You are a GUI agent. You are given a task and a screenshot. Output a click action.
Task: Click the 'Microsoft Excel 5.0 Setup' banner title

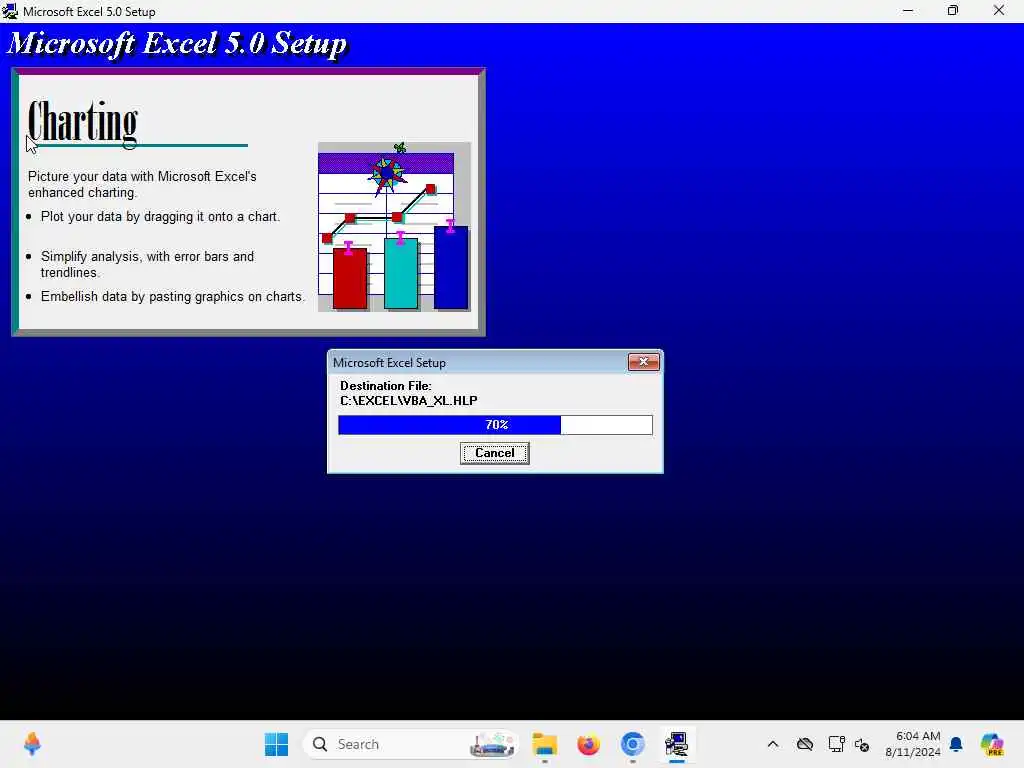(x=177, y=43)
